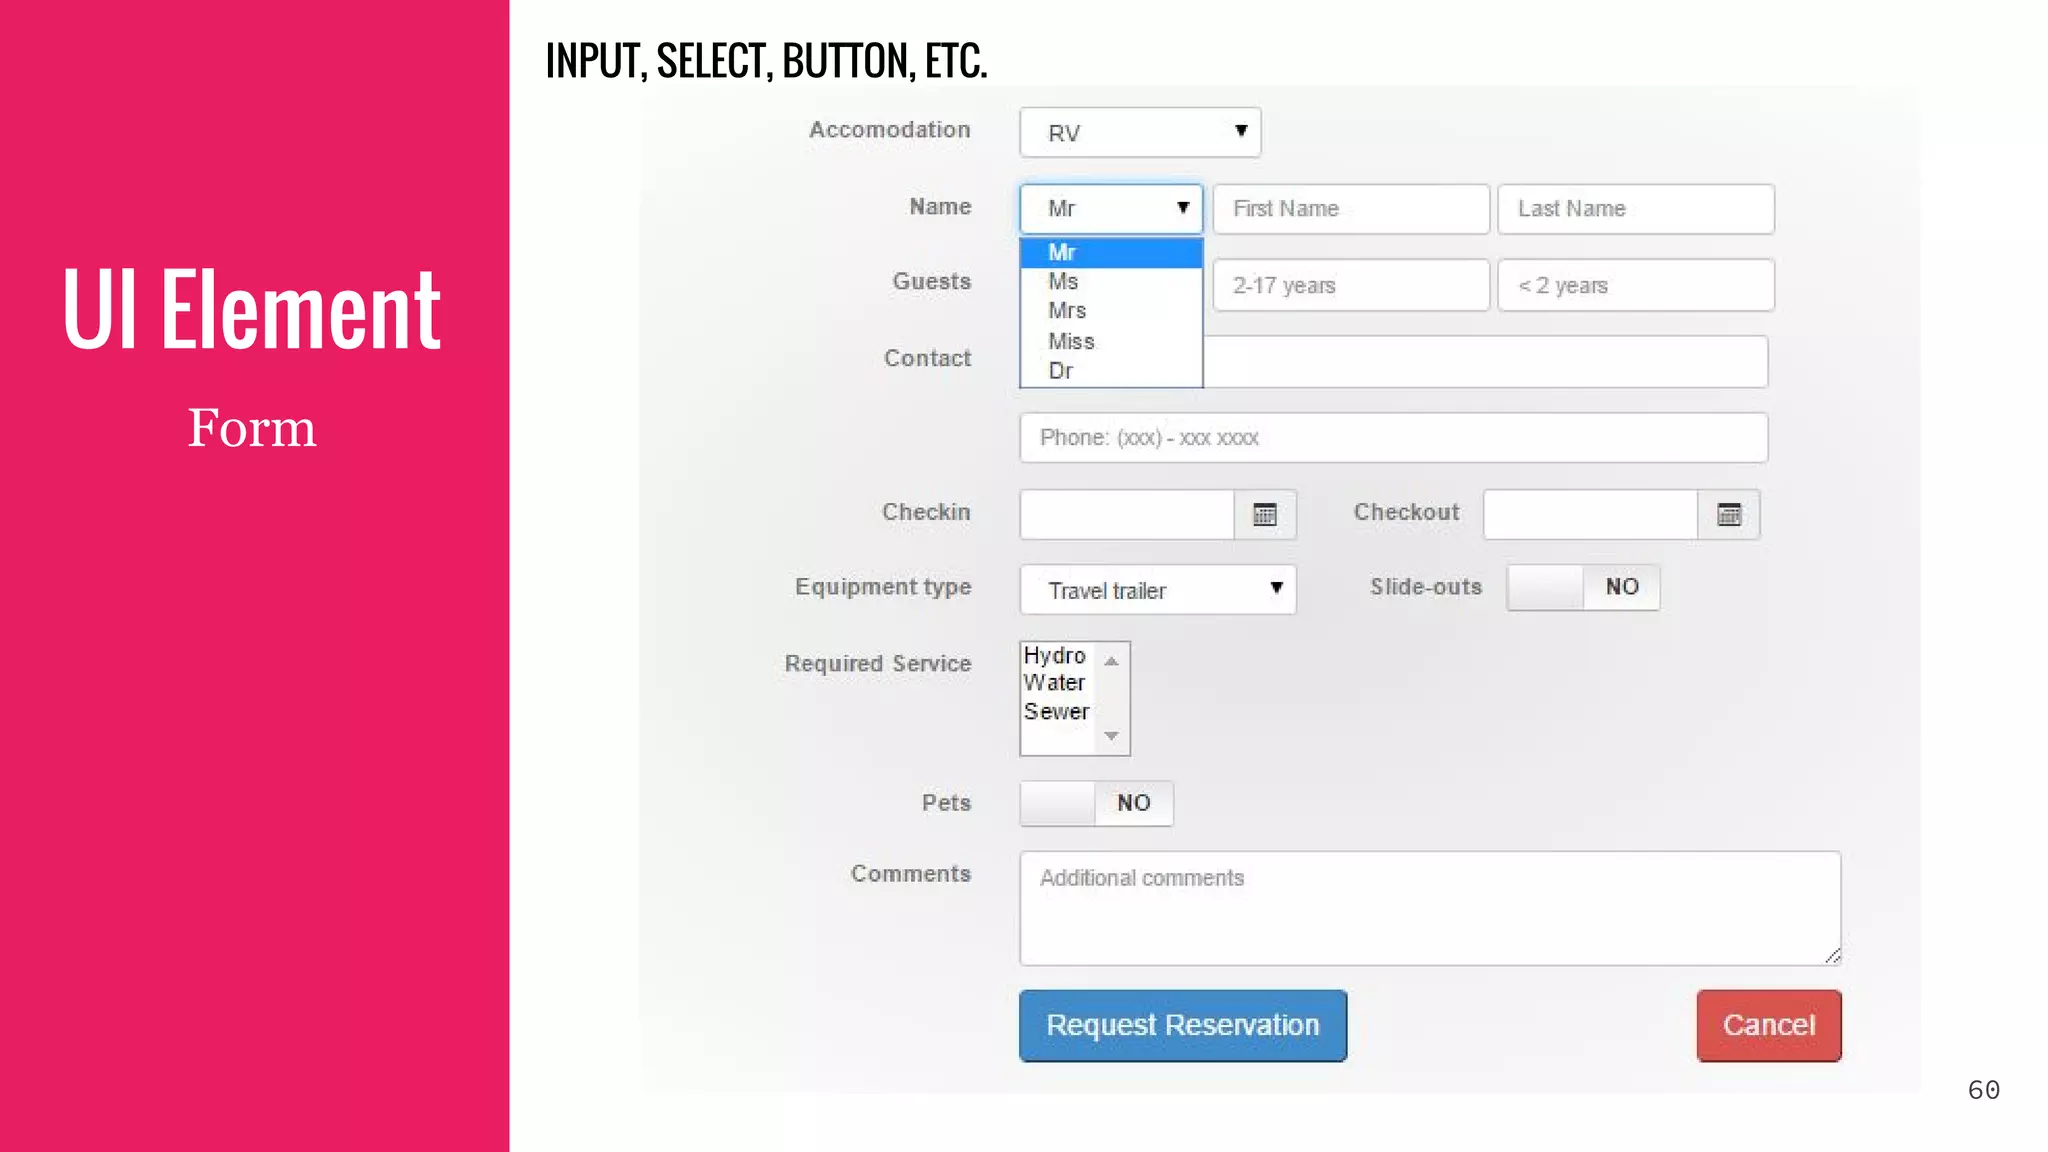
Task: Collapse the Mr title dropdown
Action: tap(1111, 208)
